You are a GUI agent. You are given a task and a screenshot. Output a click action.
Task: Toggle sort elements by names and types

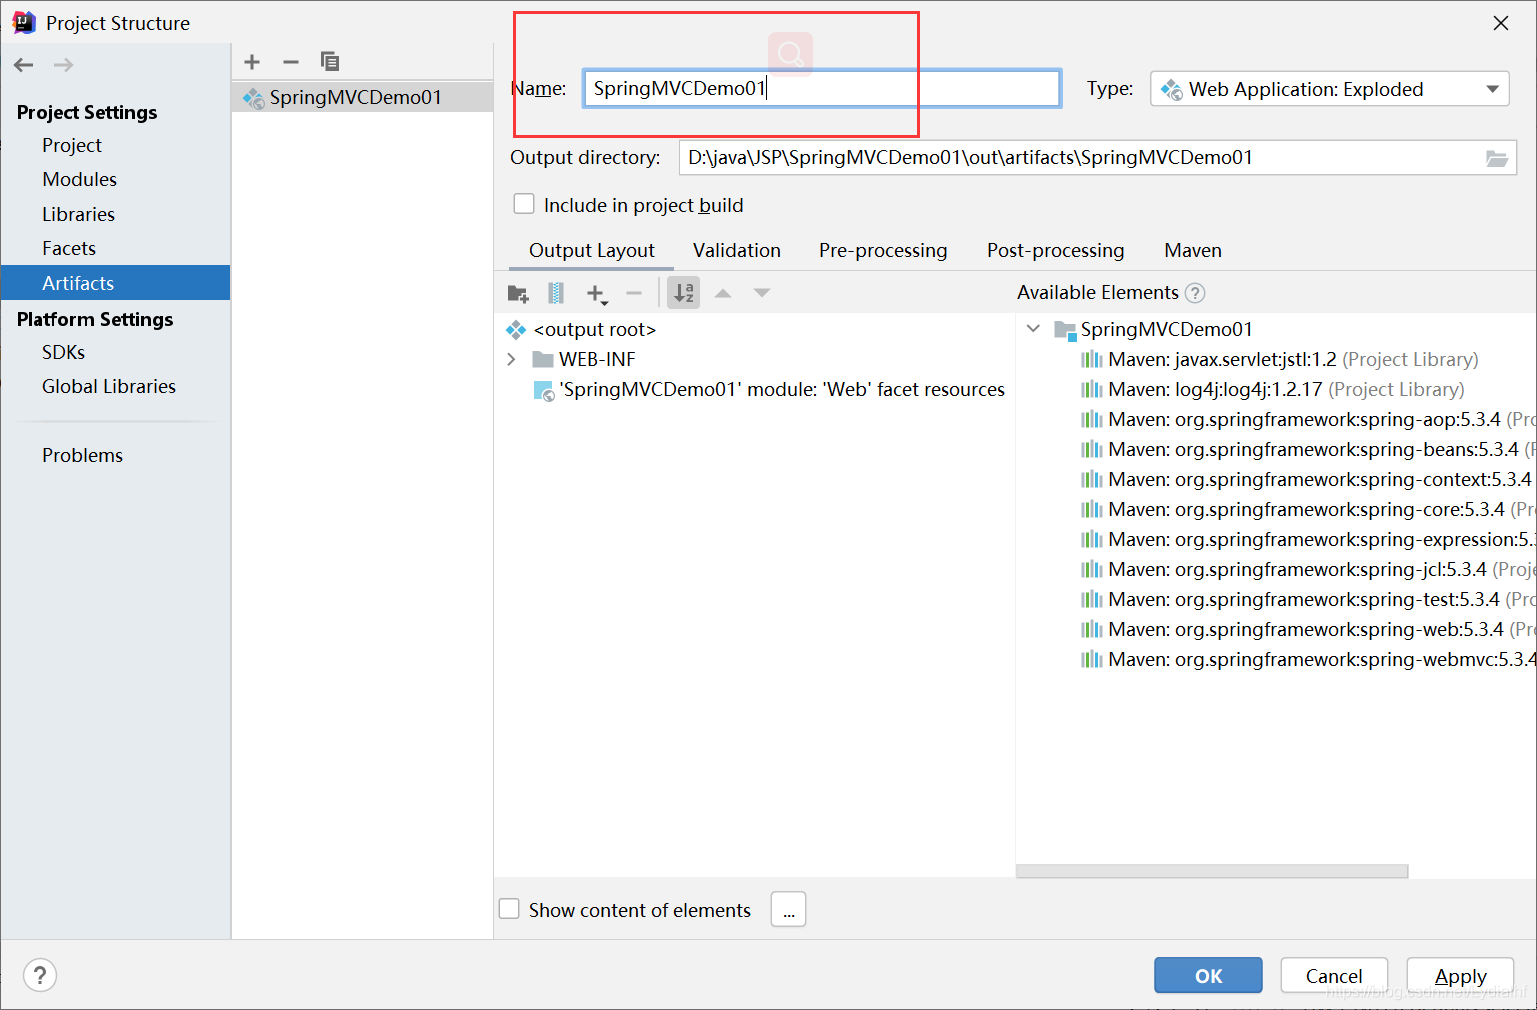[684, 293]
